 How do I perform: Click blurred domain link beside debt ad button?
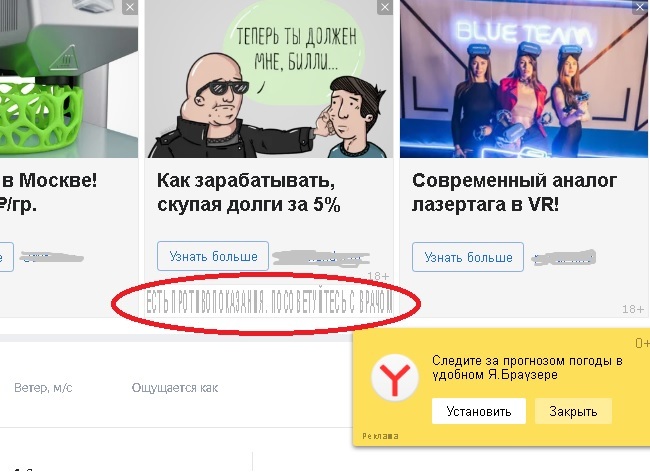pos(321,258)
